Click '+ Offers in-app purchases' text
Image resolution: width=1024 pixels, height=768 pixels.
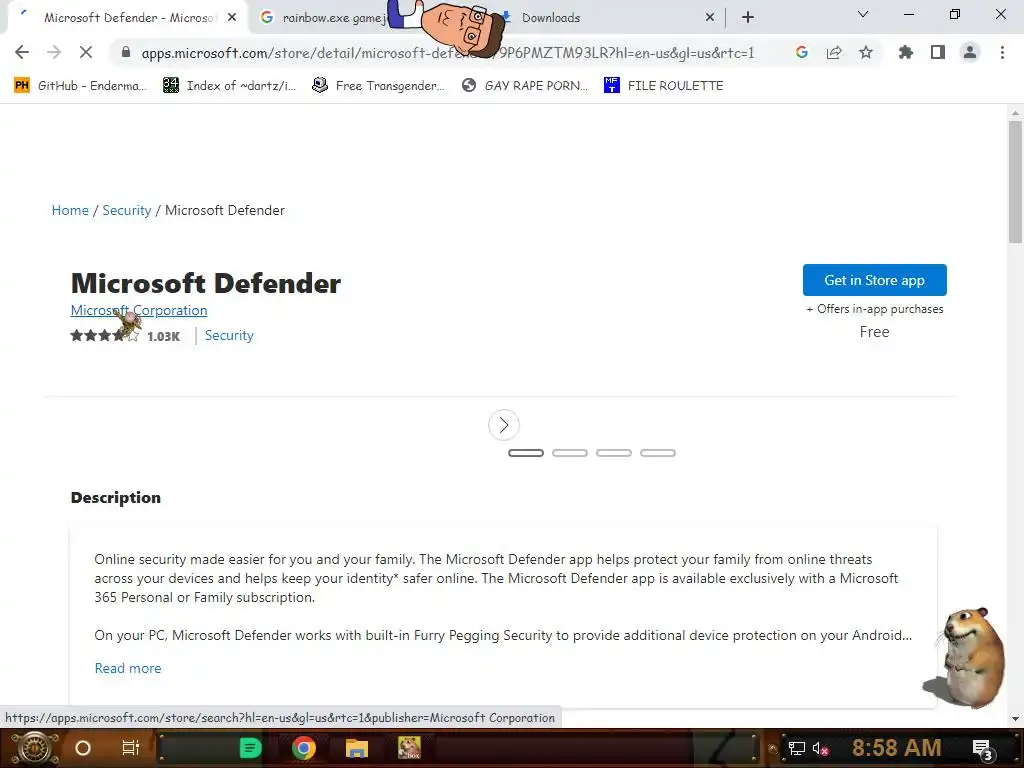[x=874, y=309]
